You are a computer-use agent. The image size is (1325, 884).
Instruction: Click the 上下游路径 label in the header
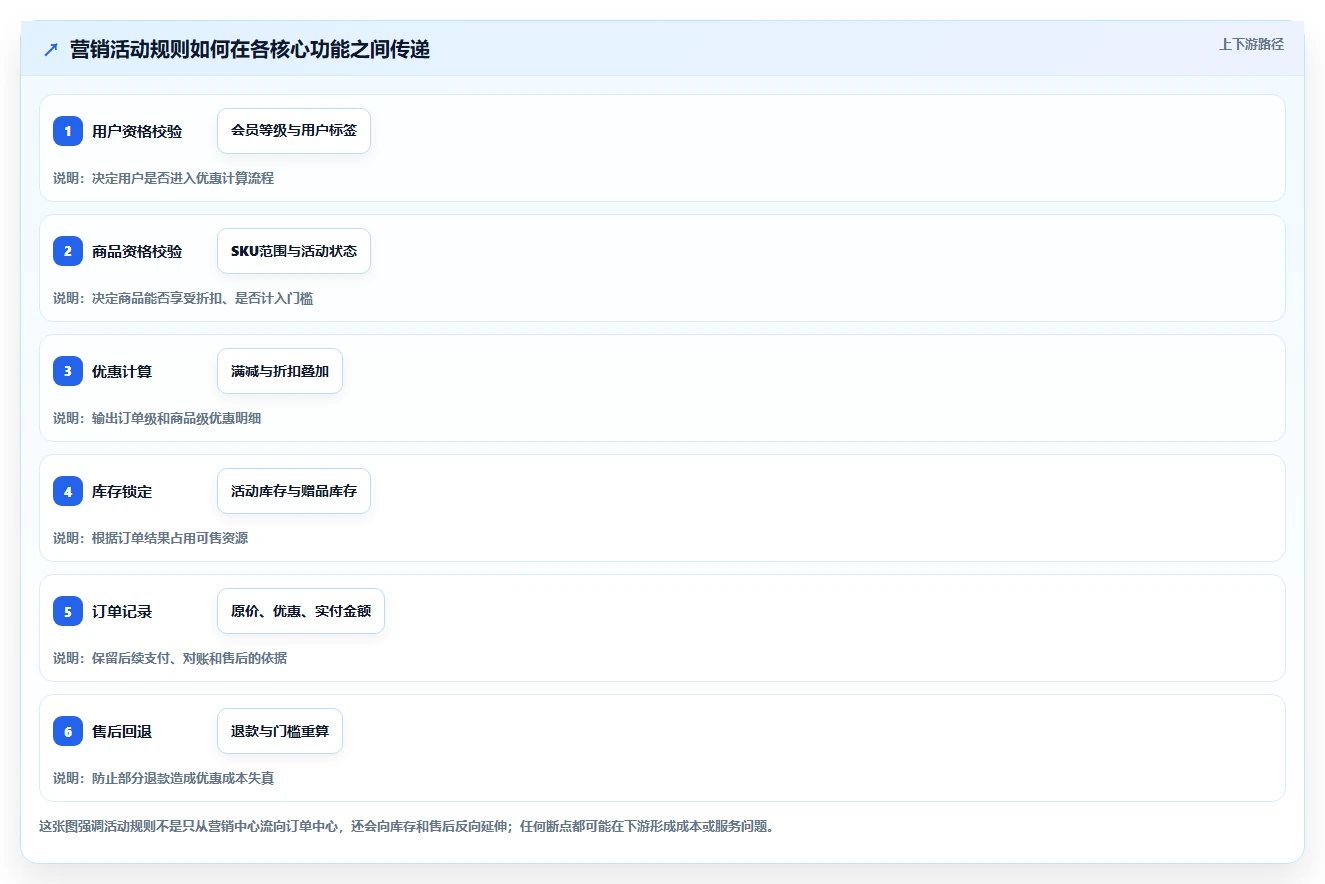(x=1251, y=45)
